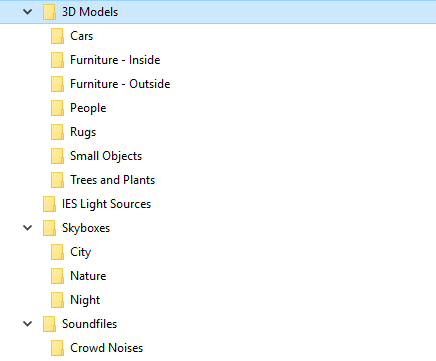Click the Night folder icon
436x361 pixels.
[x=57, y=300]
